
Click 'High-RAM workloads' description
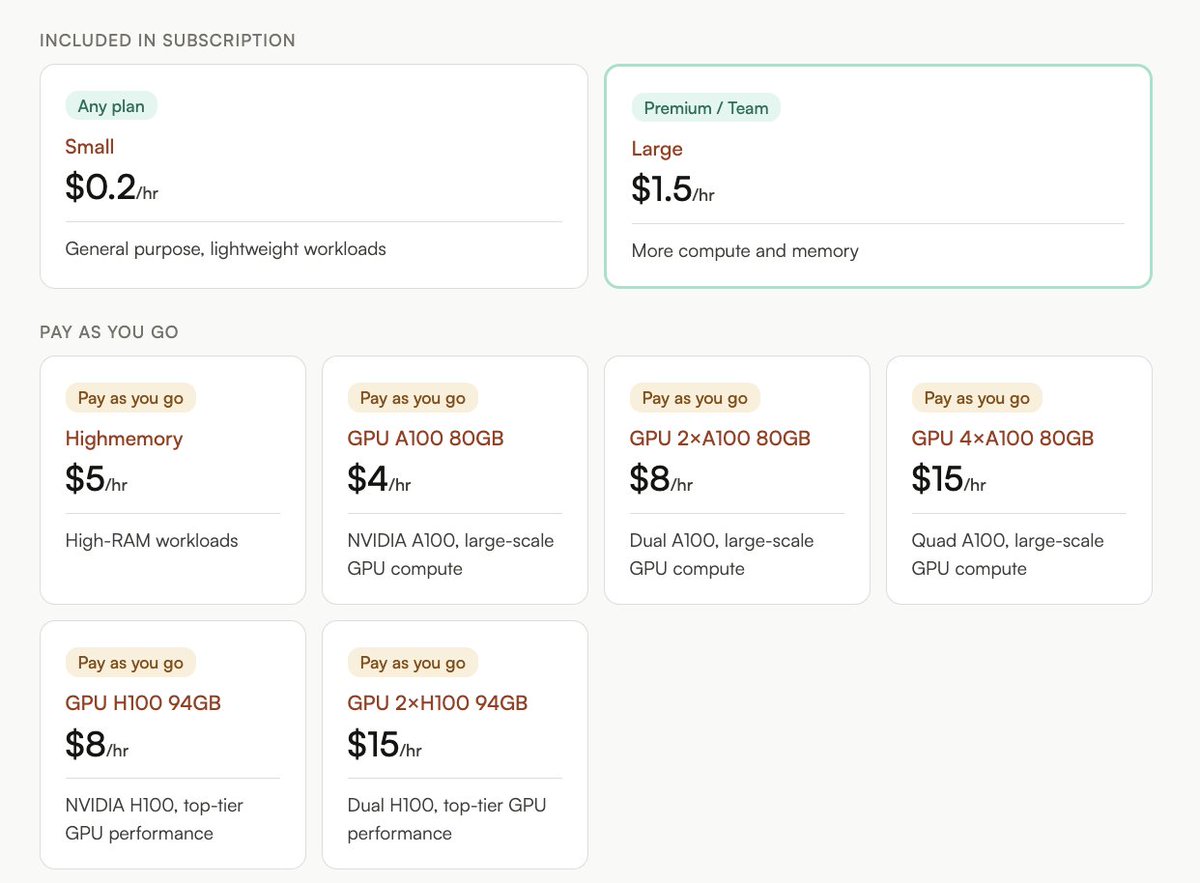[x=152, y=541]
